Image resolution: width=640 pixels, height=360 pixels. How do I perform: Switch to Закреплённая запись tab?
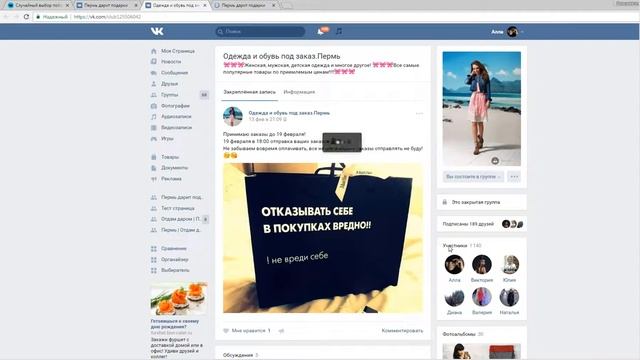point(249,92)
